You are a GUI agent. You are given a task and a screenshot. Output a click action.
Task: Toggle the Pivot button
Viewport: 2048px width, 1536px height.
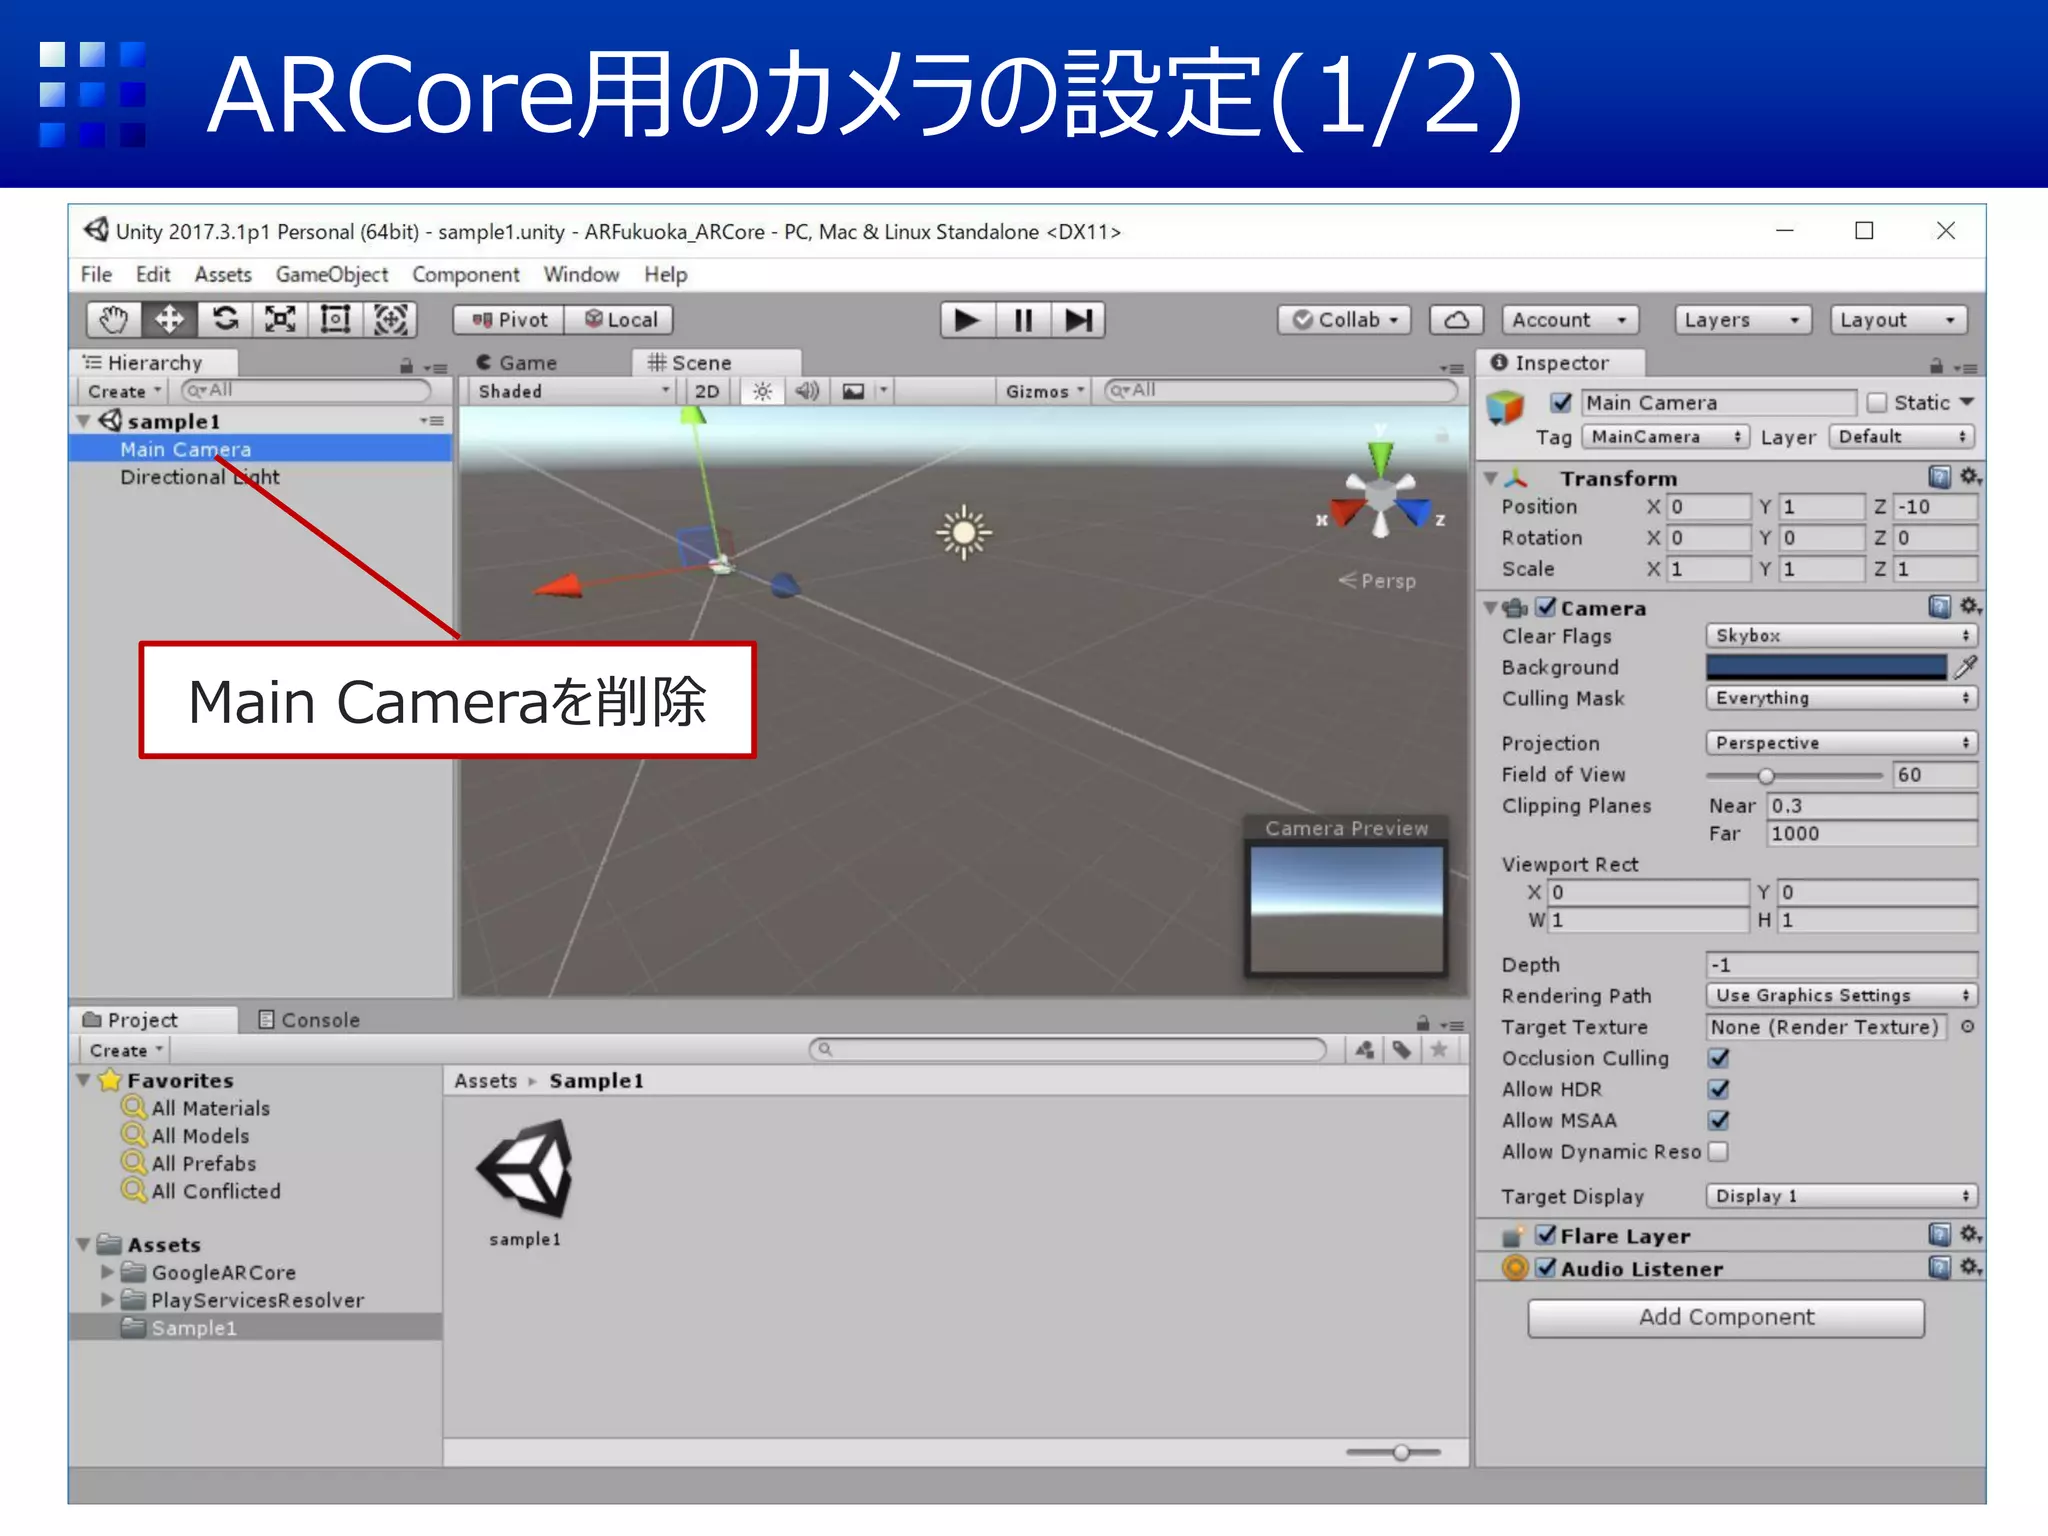pyautogui.click(x=510, y=320)
